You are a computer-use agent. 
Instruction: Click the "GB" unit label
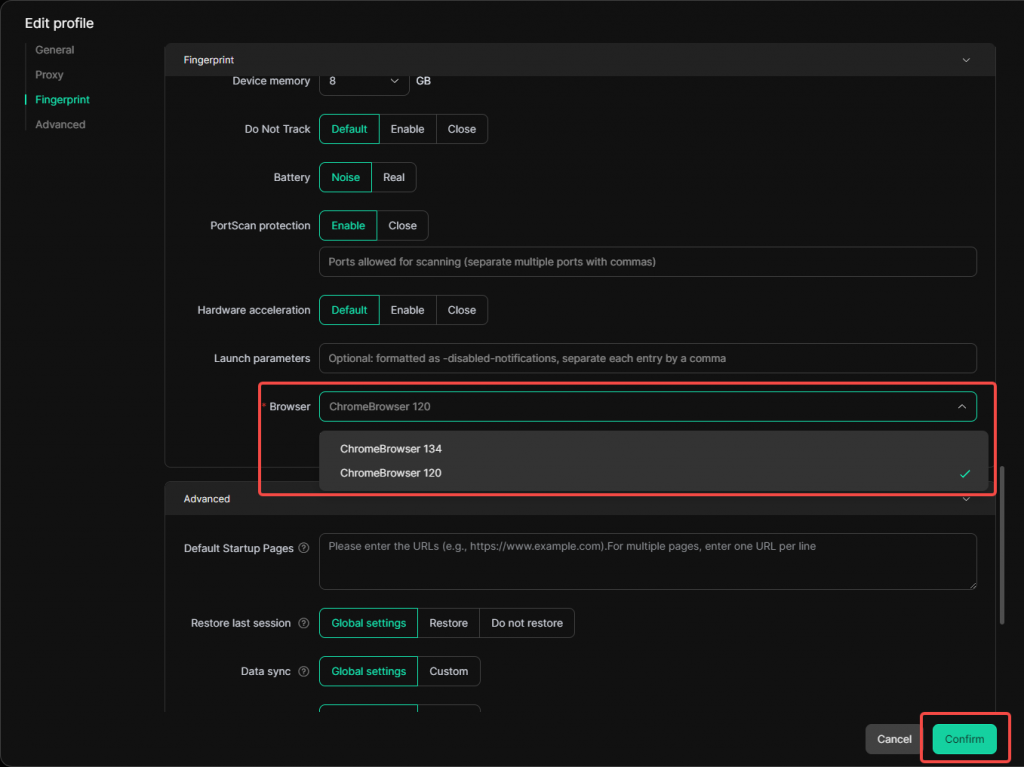click(x=423, y=81)
